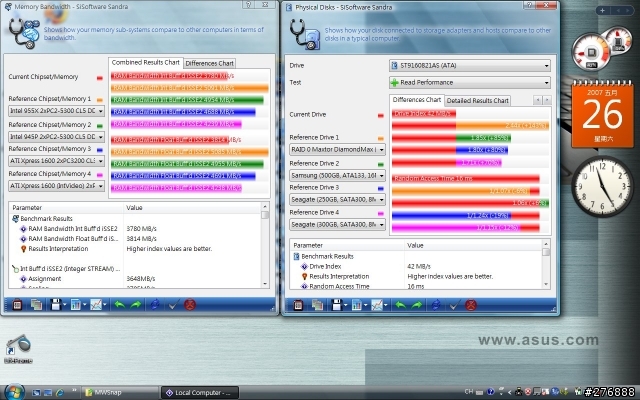The height and width of the screenshot is (400, 640).
Task: Red cancel icon in Physical Disks toolbar
Action: tap(471, 305)
